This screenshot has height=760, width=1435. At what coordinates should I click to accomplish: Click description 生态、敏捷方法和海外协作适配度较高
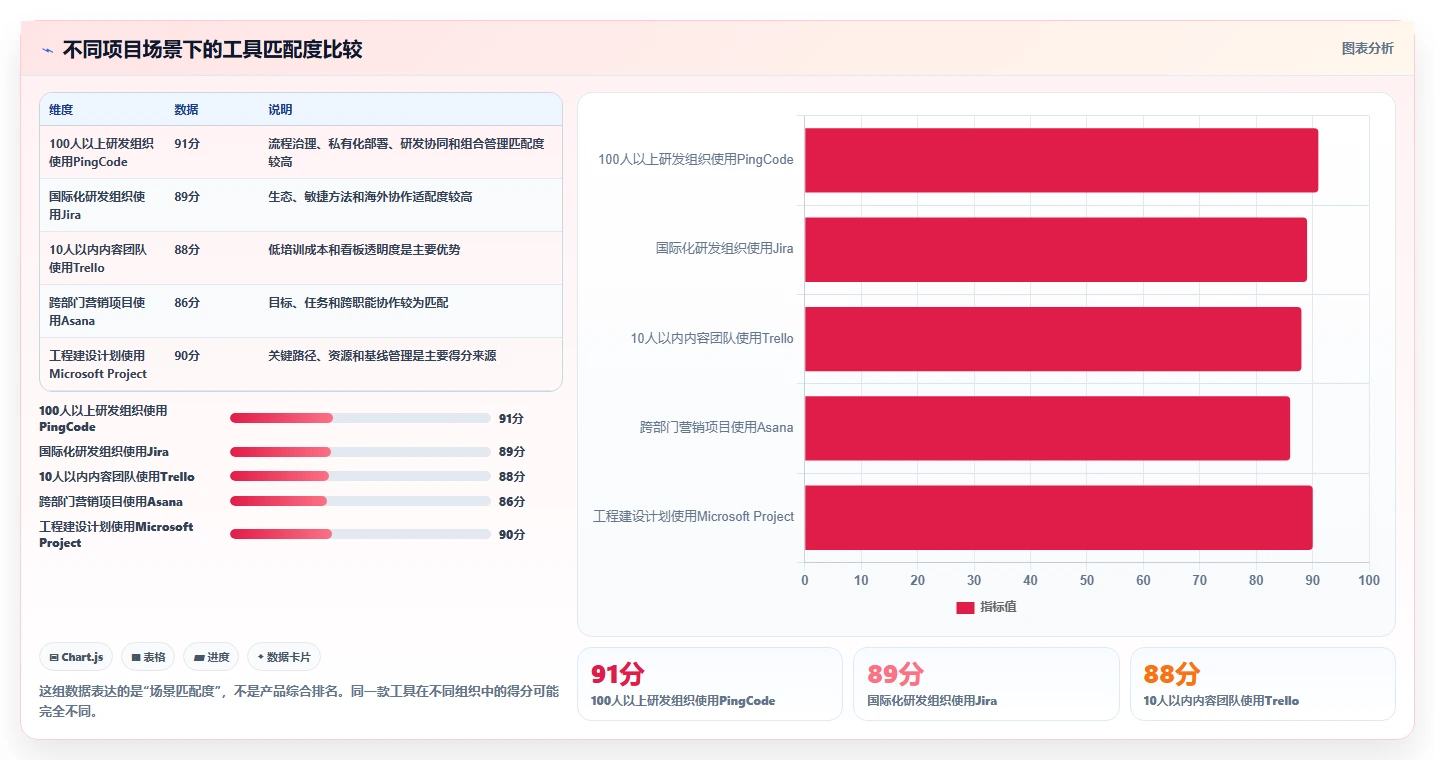coord(370,197)
